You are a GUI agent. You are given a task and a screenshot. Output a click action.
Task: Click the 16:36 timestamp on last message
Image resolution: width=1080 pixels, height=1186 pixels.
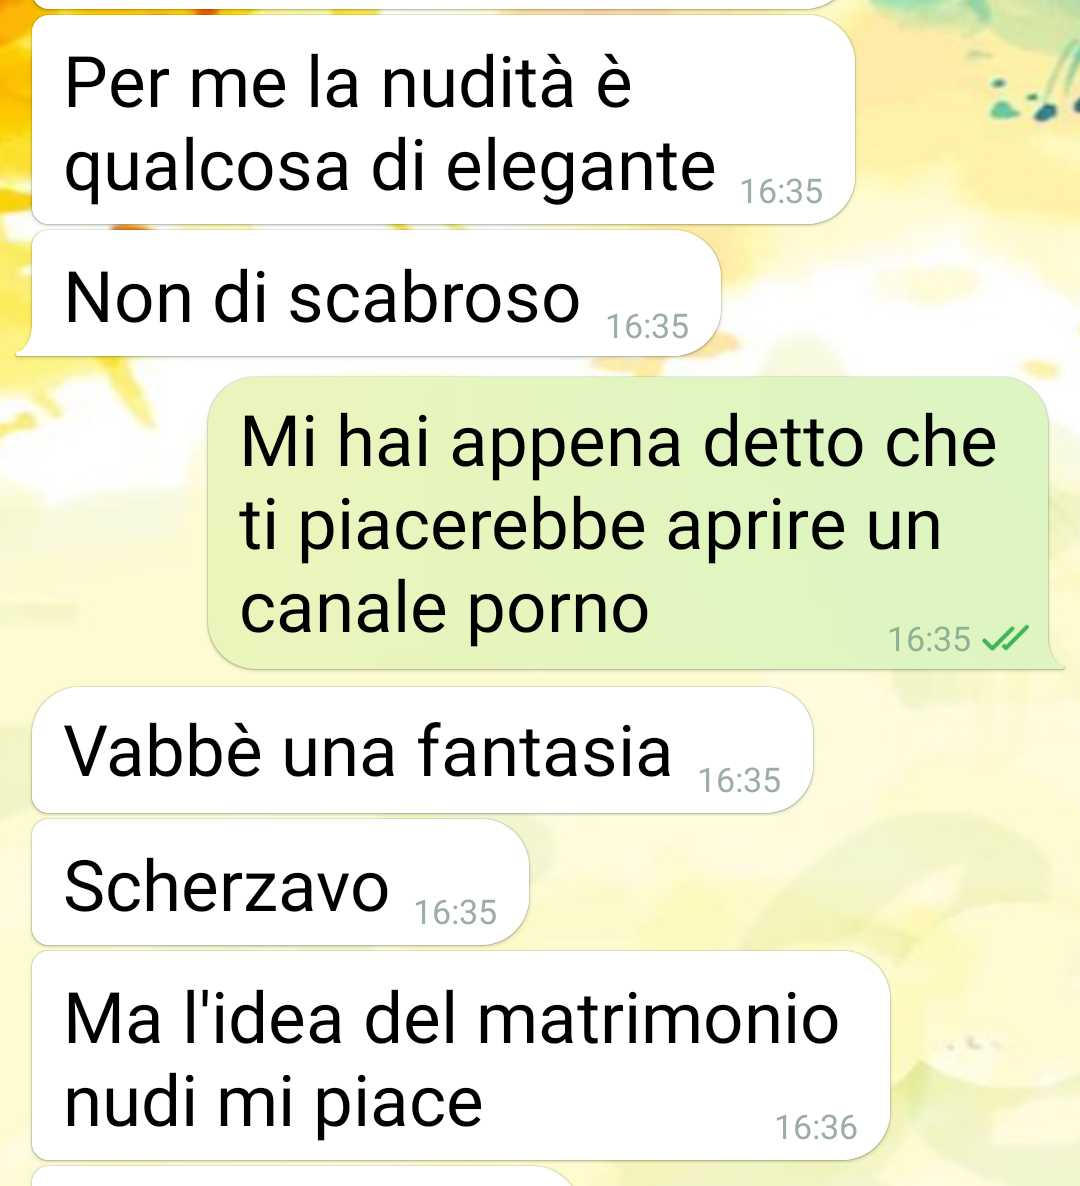pyautogui.click(x=816, y=1127)
